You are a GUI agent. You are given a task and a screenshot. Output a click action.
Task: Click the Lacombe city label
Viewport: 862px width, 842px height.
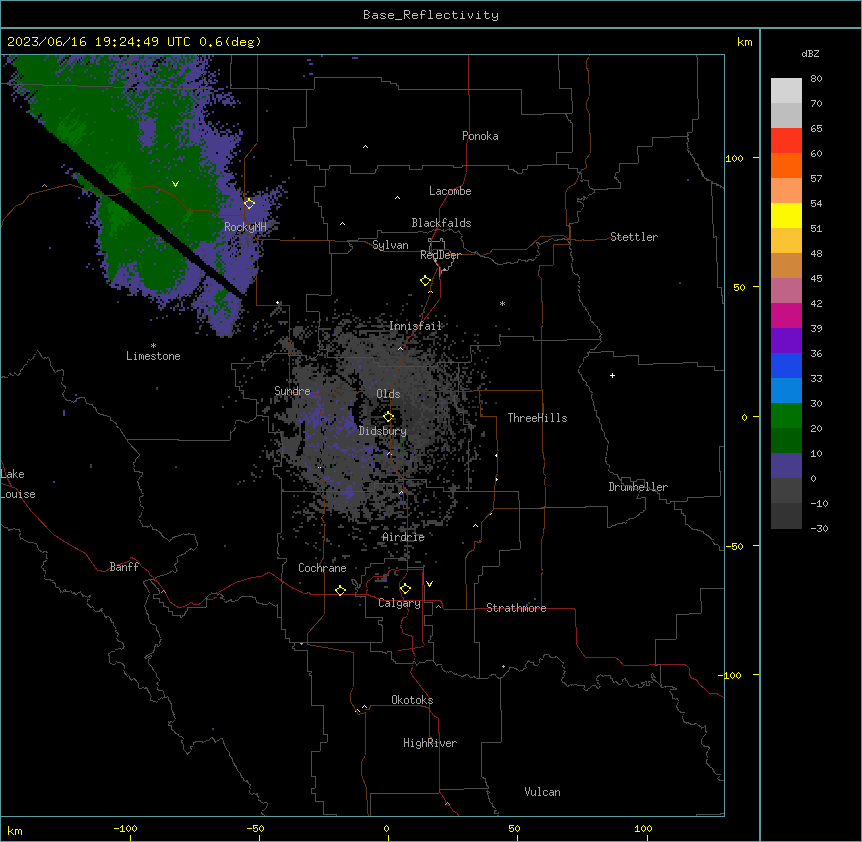pyautogui.click(x=450, y=191)
